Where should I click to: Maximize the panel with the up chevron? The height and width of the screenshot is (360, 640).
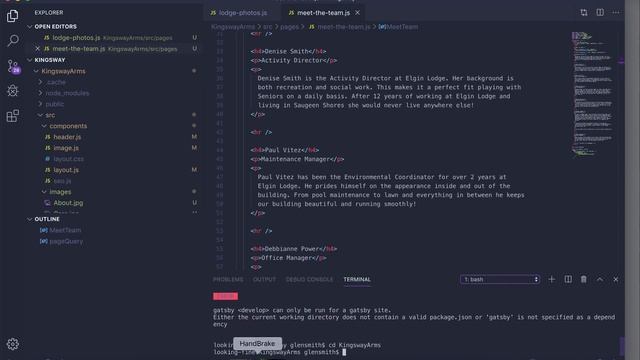click(600, 280)
